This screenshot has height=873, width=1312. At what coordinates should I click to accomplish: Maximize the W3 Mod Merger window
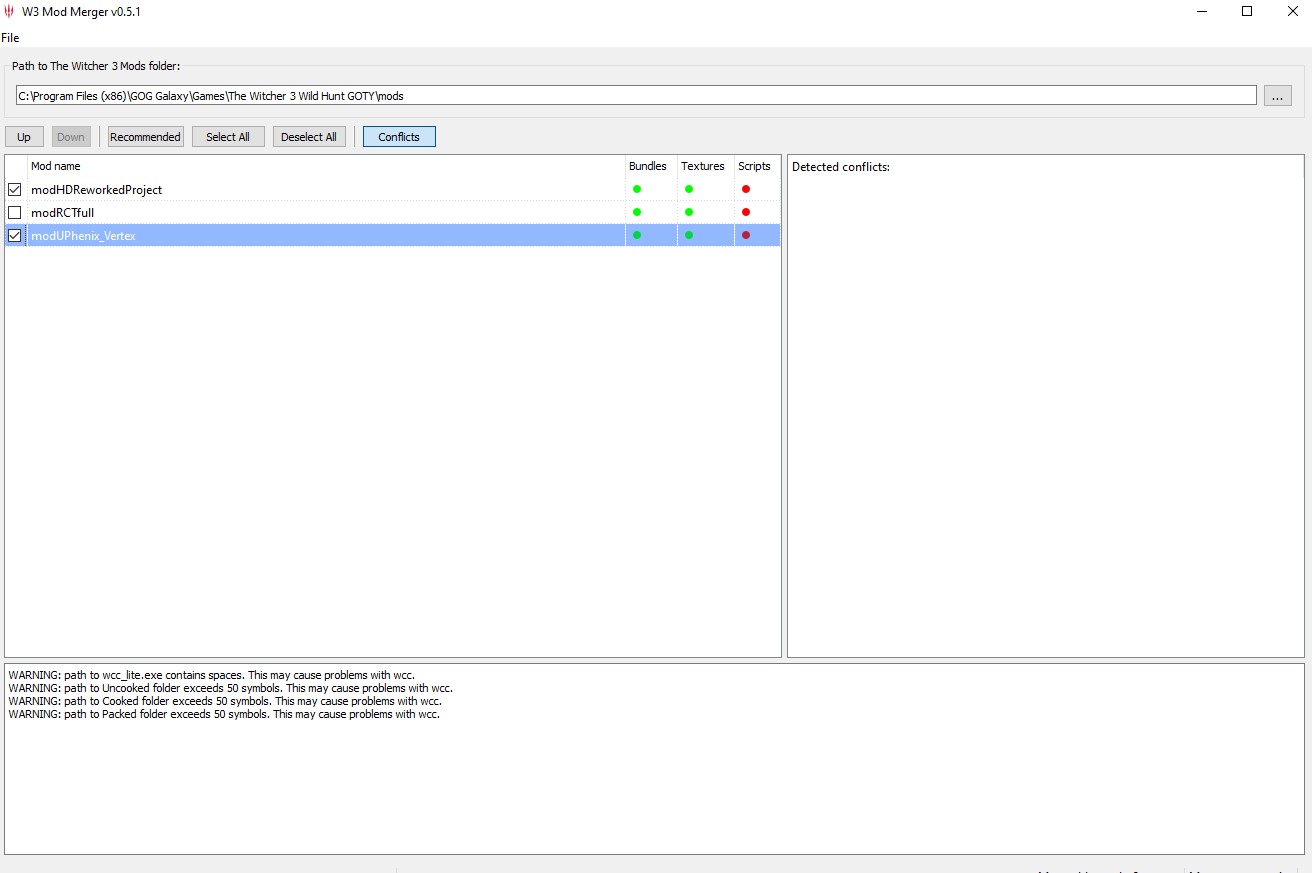[x=1247, y=11]
